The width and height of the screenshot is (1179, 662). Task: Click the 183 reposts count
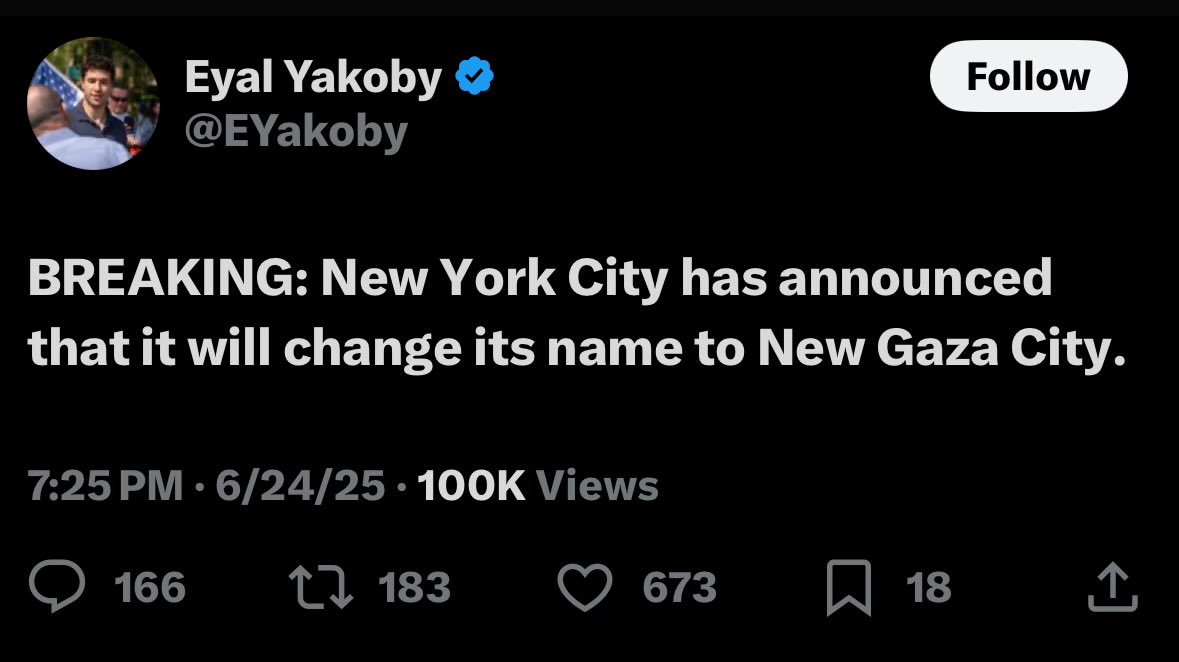415,588
